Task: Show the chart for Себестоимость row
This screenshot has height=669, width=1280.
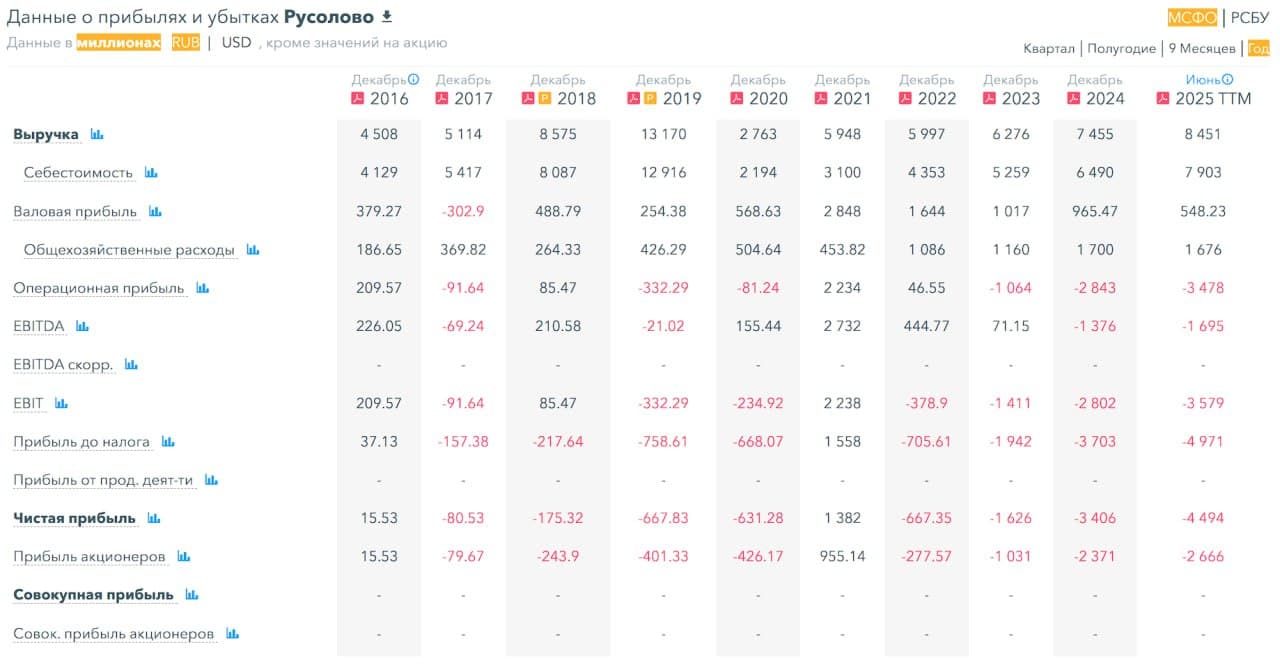Action: [151, 173]
